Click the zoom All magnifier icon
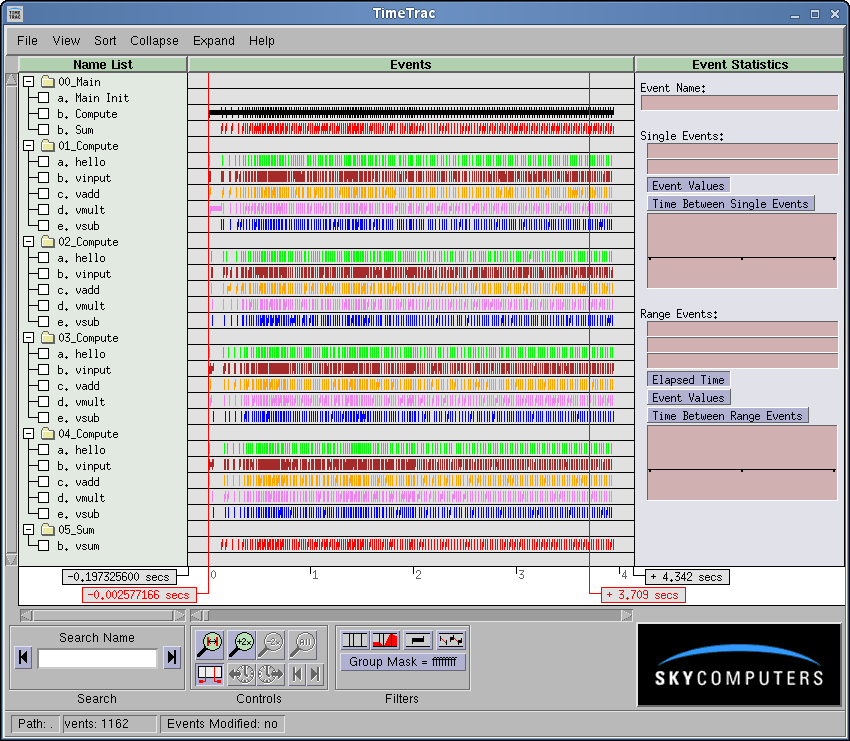This screenshot has height=741, width=850. pyautogui.click(x=302, y=643)
